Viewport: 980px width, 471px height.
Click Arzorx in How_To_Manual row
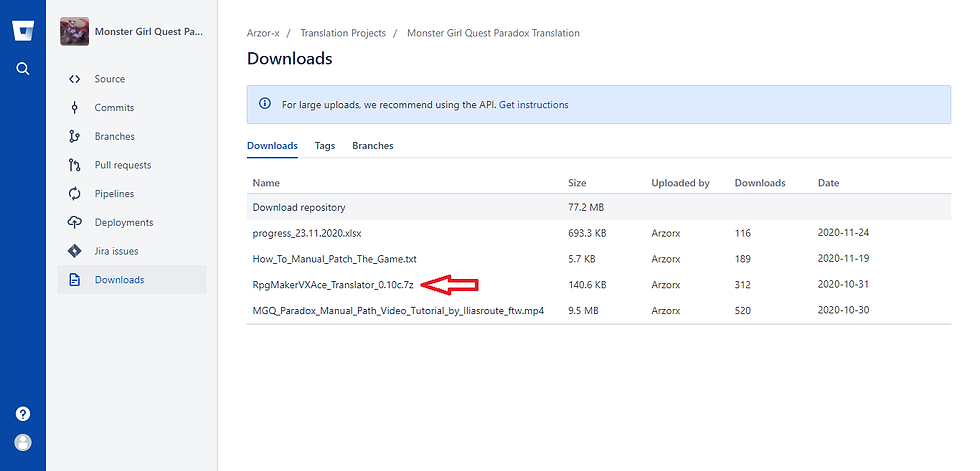point(666,259)
